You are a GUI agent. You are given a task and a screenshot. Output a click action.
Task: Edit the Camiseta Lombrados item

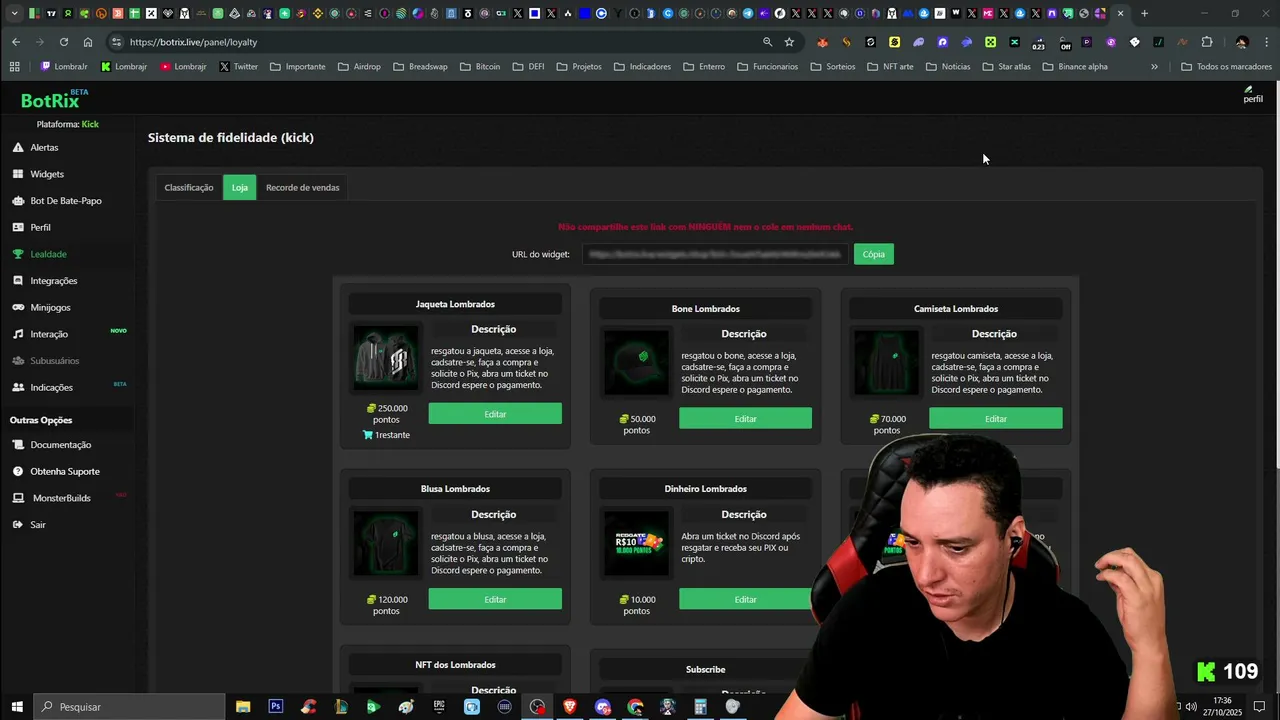click(995, 419)
